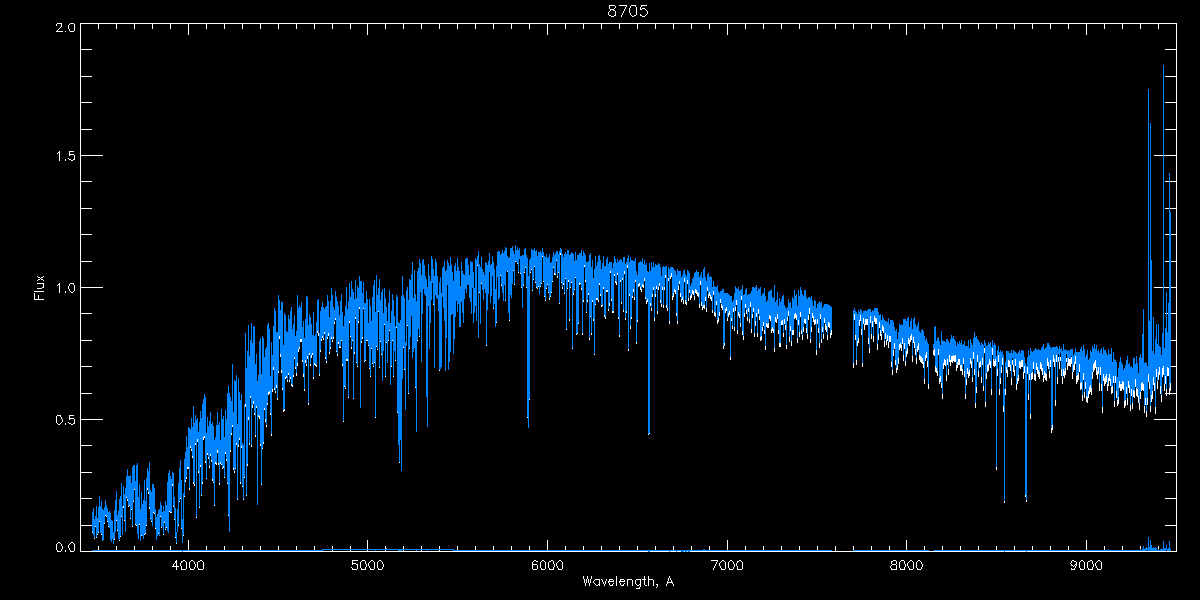This screenshot has width=1200, height=600.
Task: Click the 0.0 flux tick label
Action: click(x=66, y=548)
